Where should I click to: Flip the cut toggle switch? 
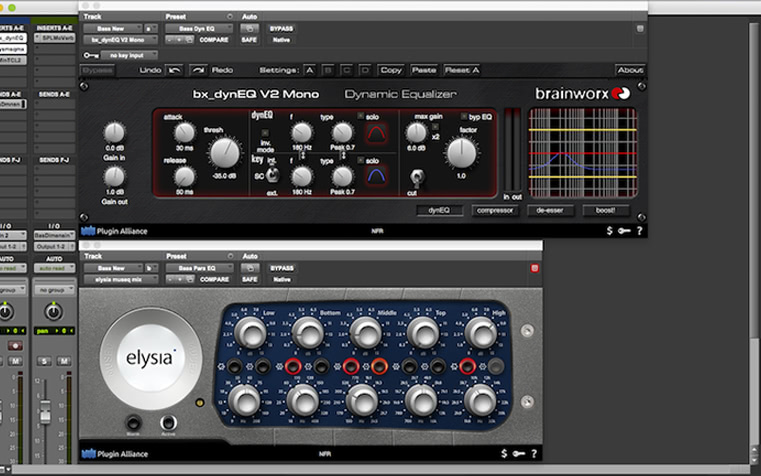click(416, 178)
